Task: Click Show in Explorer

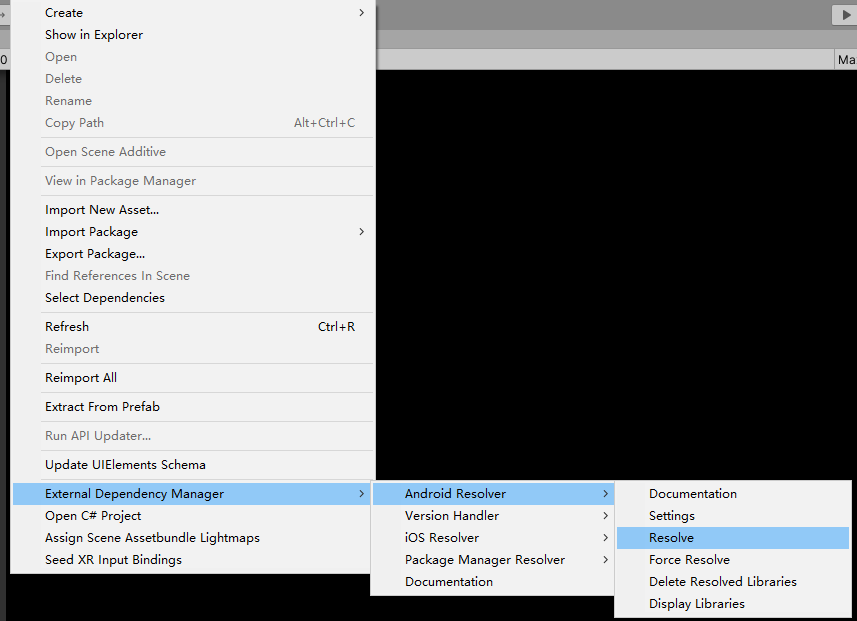Action: coord(93,34)
